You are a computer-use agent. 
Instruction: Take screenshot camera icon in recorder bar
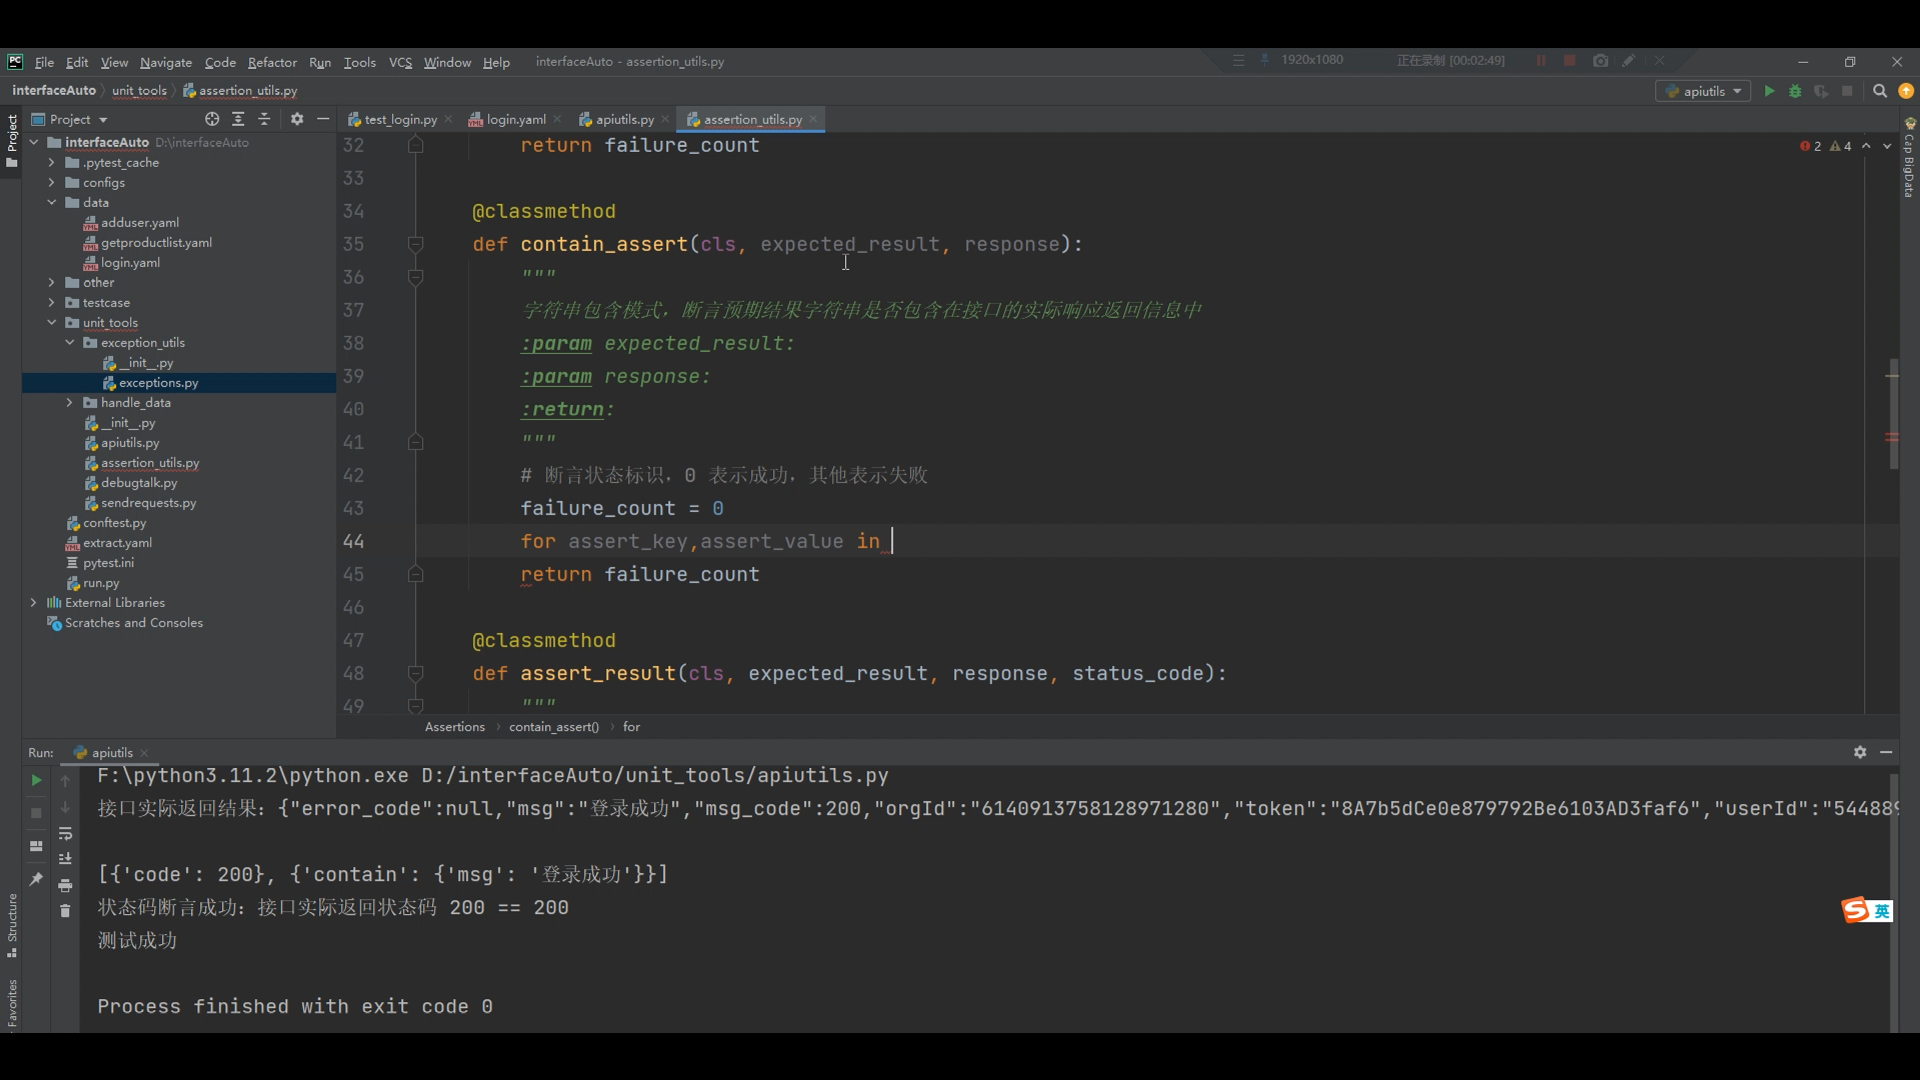point(1600,61)
